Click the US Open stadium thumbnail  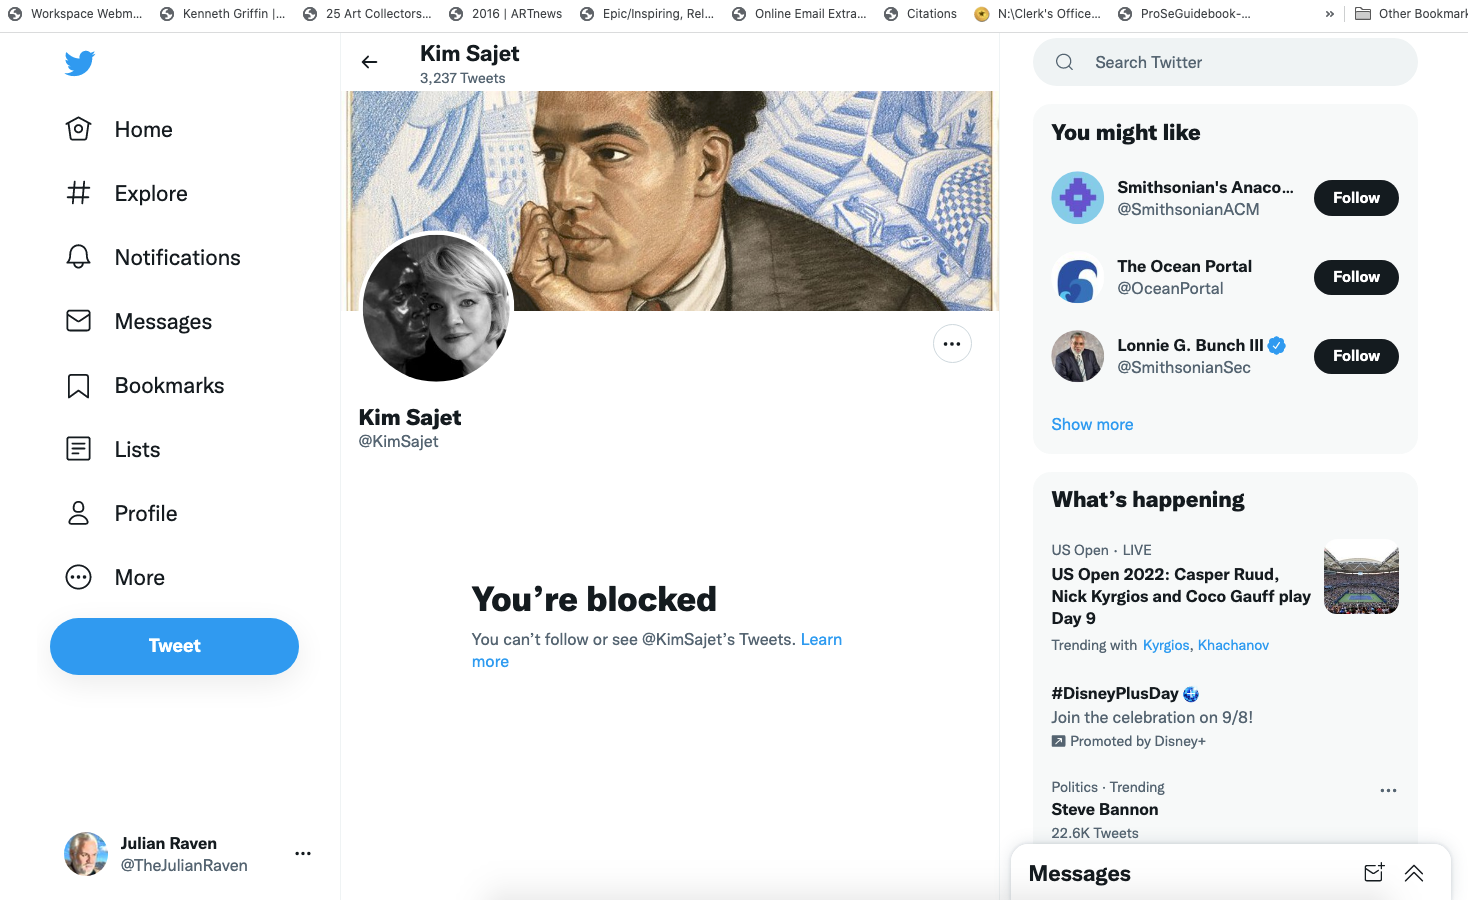(x=1361, y=577)
